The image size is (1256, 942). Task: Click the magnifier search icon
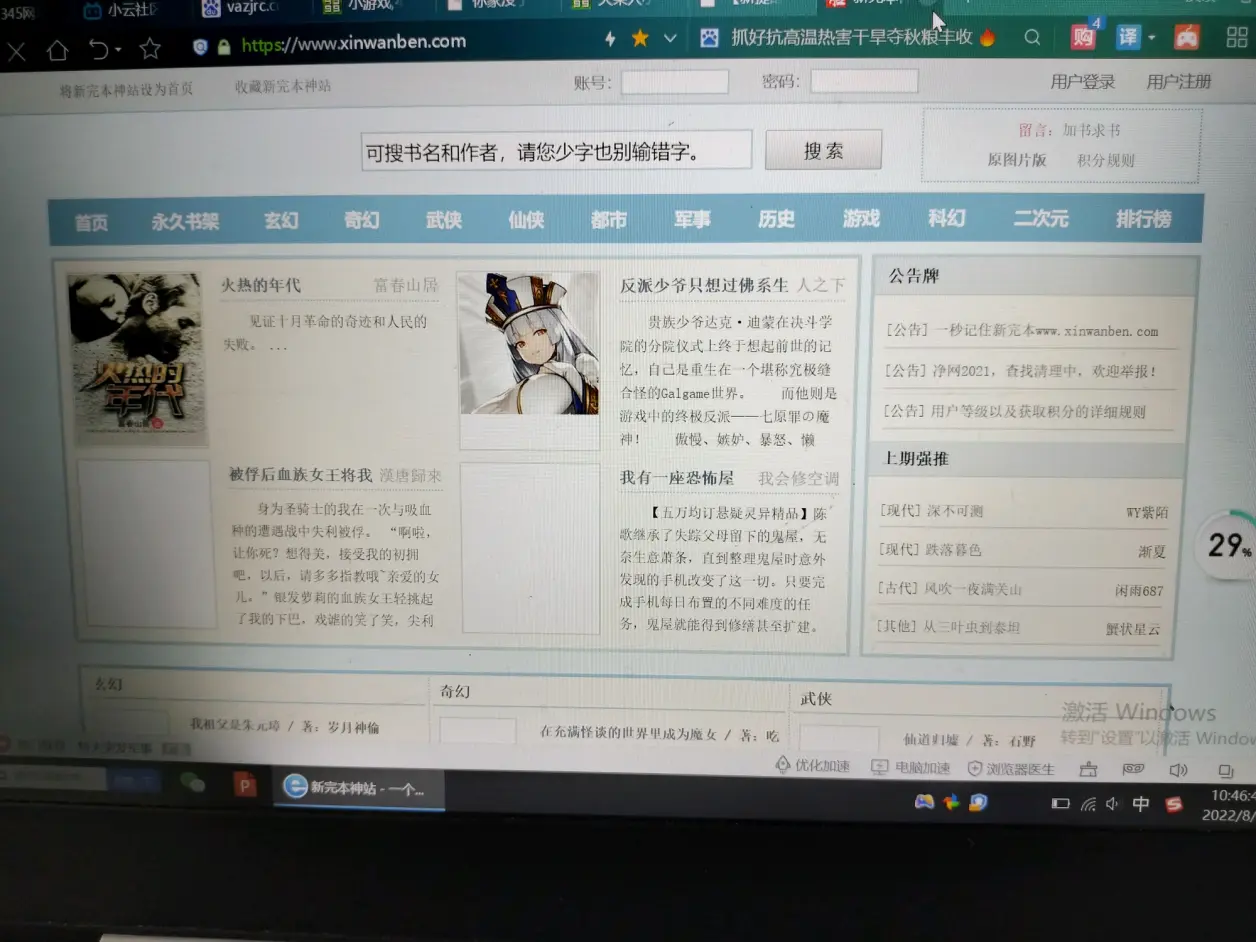(1032, 38)
